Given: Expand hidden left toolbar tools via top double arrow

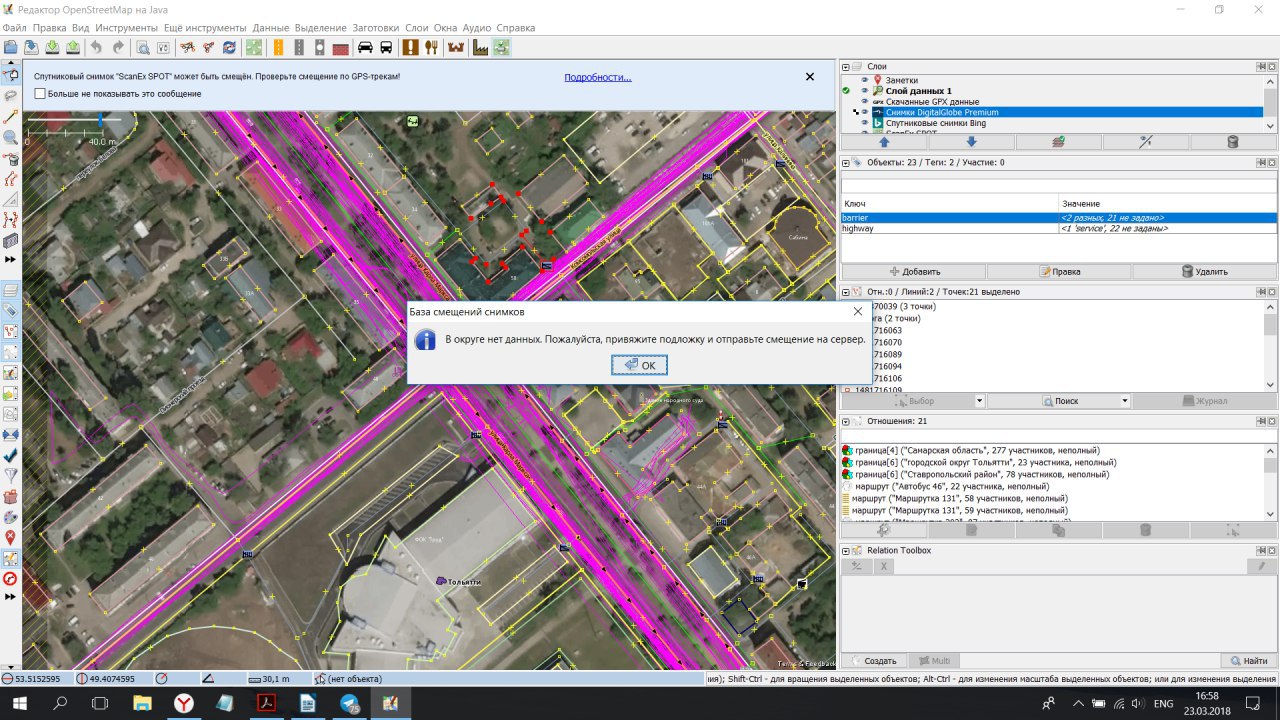Looking at the screenshot, I should pyautogui.click(x=11, y=259).
